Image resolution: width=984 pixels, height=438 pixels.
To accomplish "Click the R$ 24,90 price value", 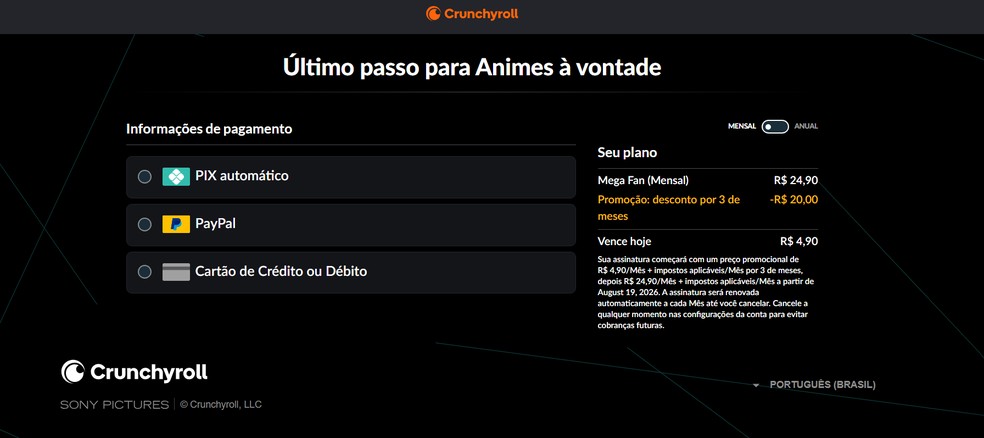I will coord(796,181).
